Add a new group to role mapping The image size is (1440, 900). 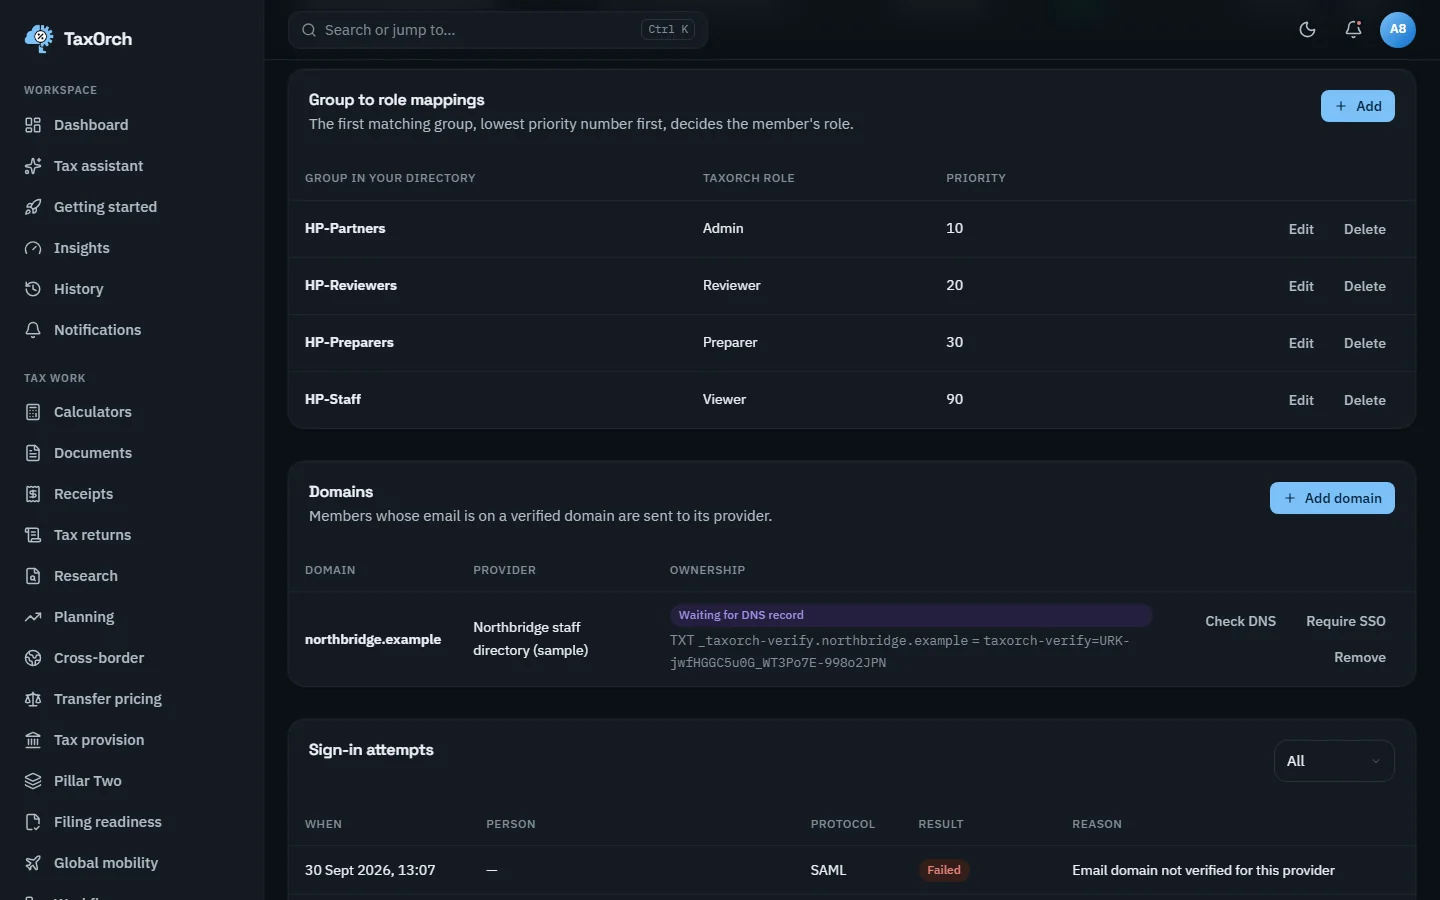[1357, 106]
